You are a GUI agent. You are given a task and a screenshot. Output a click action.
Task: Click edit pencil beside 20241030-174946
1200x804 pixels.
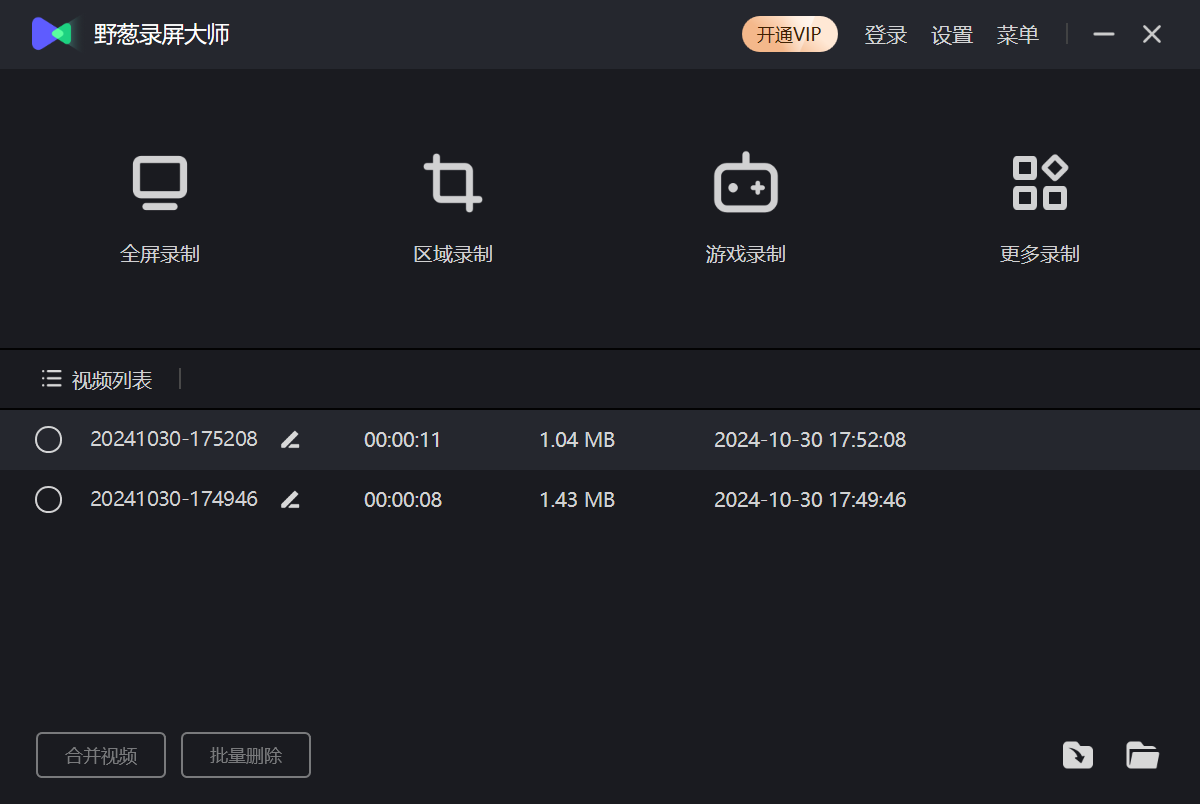point(290,500)
